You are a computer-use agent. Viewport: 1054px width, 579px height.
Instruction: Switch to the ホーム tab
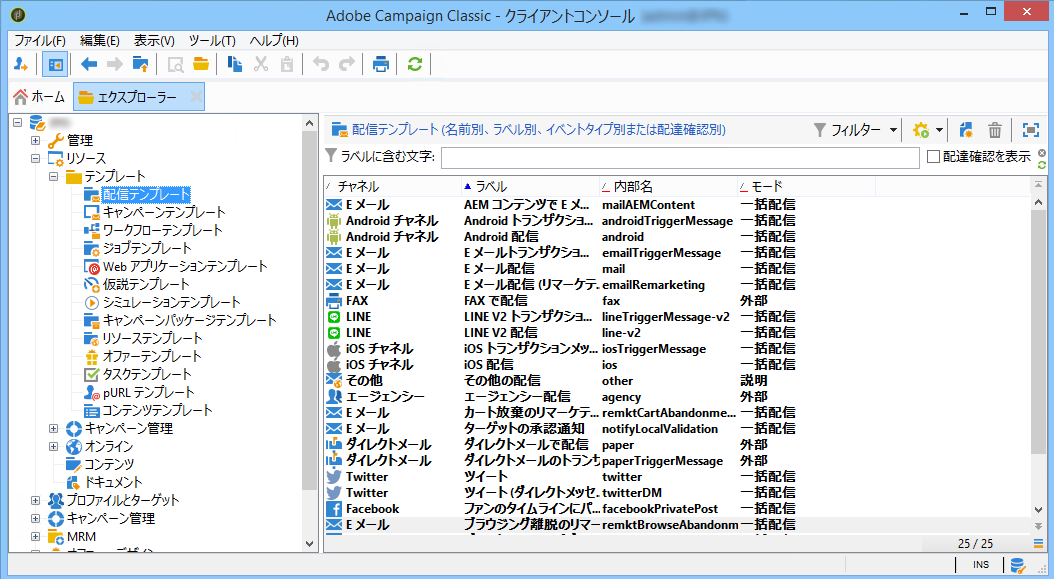click(39, 97)
